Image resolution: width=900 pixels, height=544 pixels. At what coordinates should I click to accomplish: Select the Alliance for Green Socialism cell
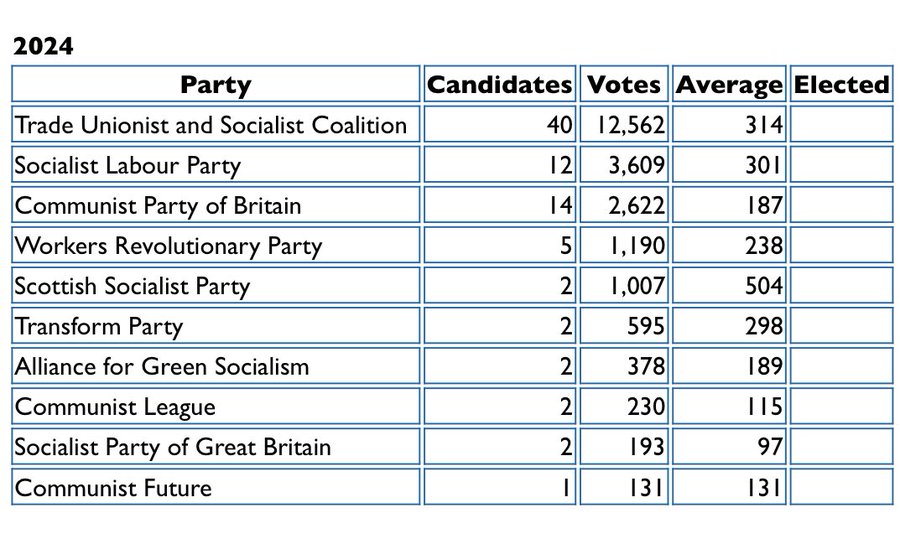coord(216,366)
